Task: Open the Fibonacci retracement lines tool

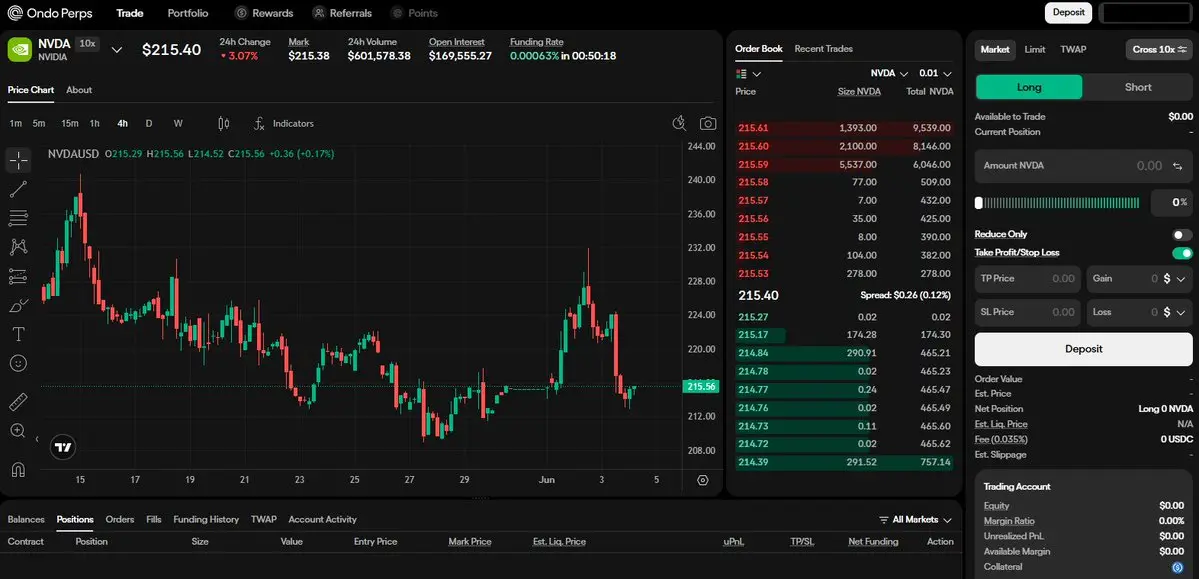Action: 18,218
